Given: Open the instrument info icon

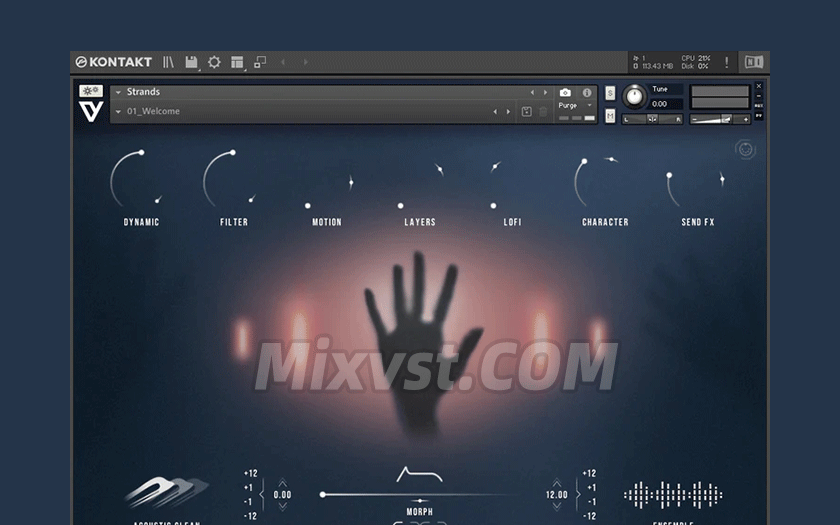Looking at the screenshot, I should (587, 93).
